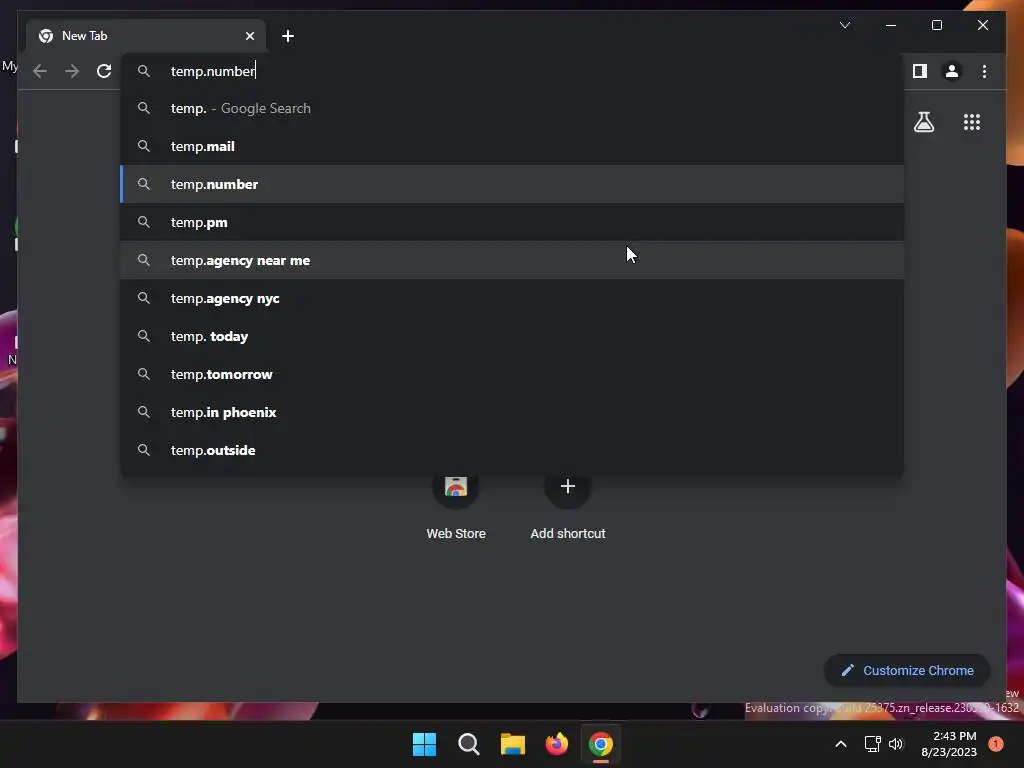Switch to Chrome on the taskbar
Image resolution: width=1024 pixels, height=768 pixels.
coord(601,744)
